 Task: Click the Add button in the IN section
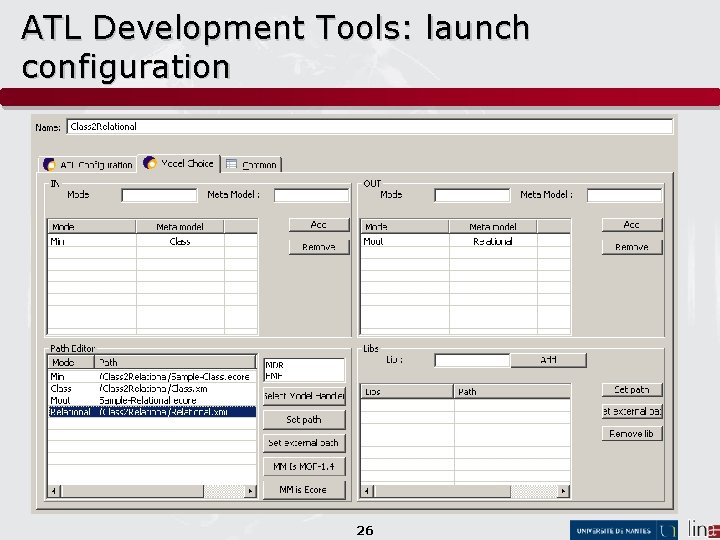point(319,225)
